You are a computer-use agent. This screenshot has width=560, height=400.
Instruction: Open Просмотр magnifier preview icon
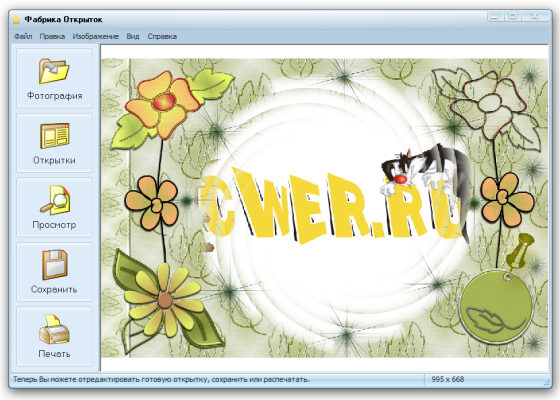tap(55, 200)
